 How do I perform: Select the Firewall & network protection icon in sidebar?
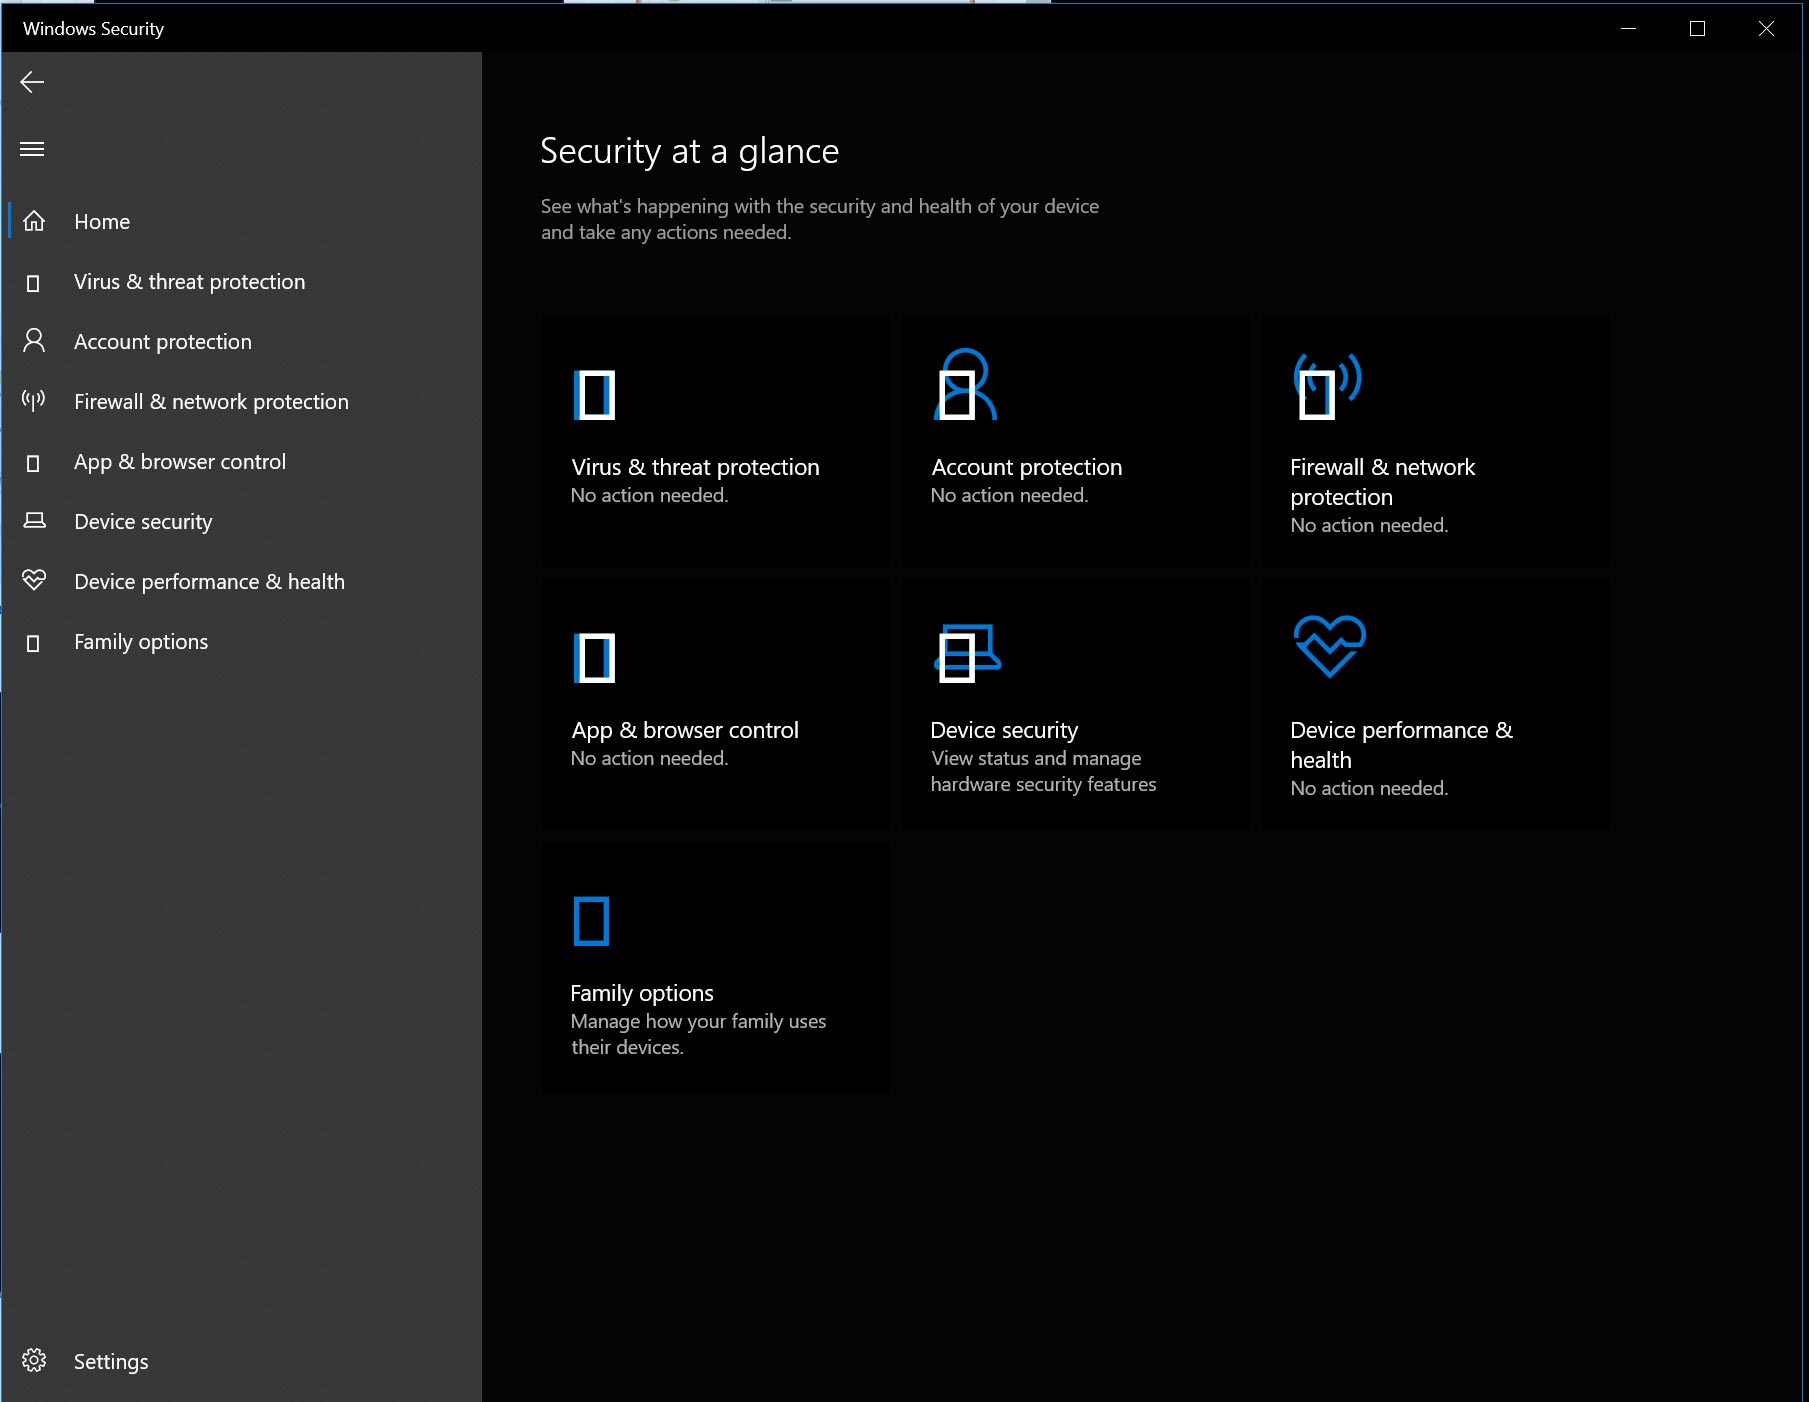pos(33,401)
